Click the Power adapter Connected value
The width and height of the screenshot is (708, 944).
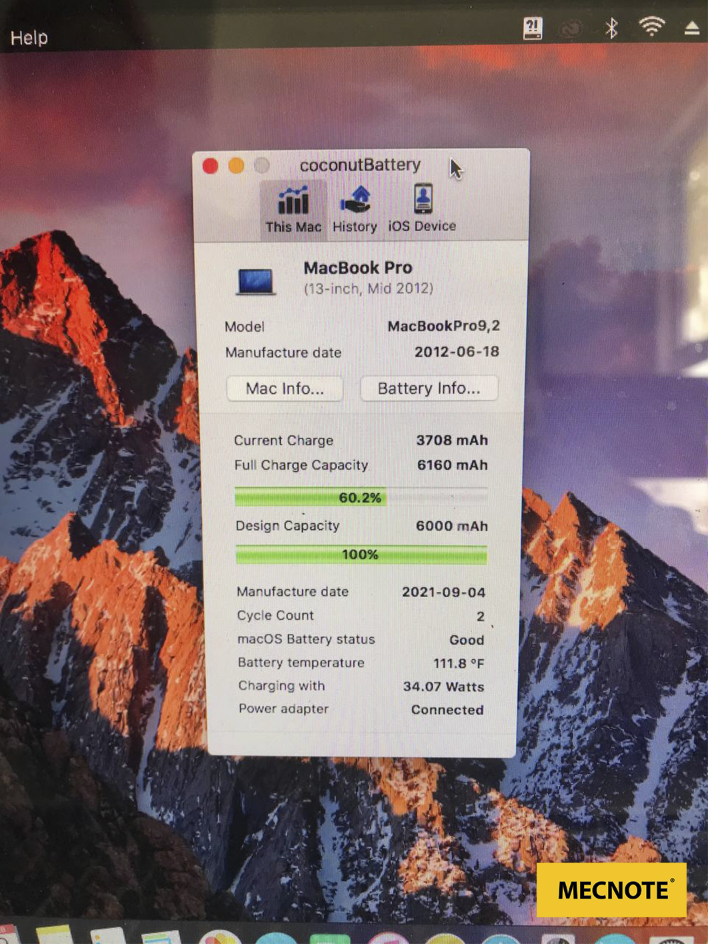(447, 710)
